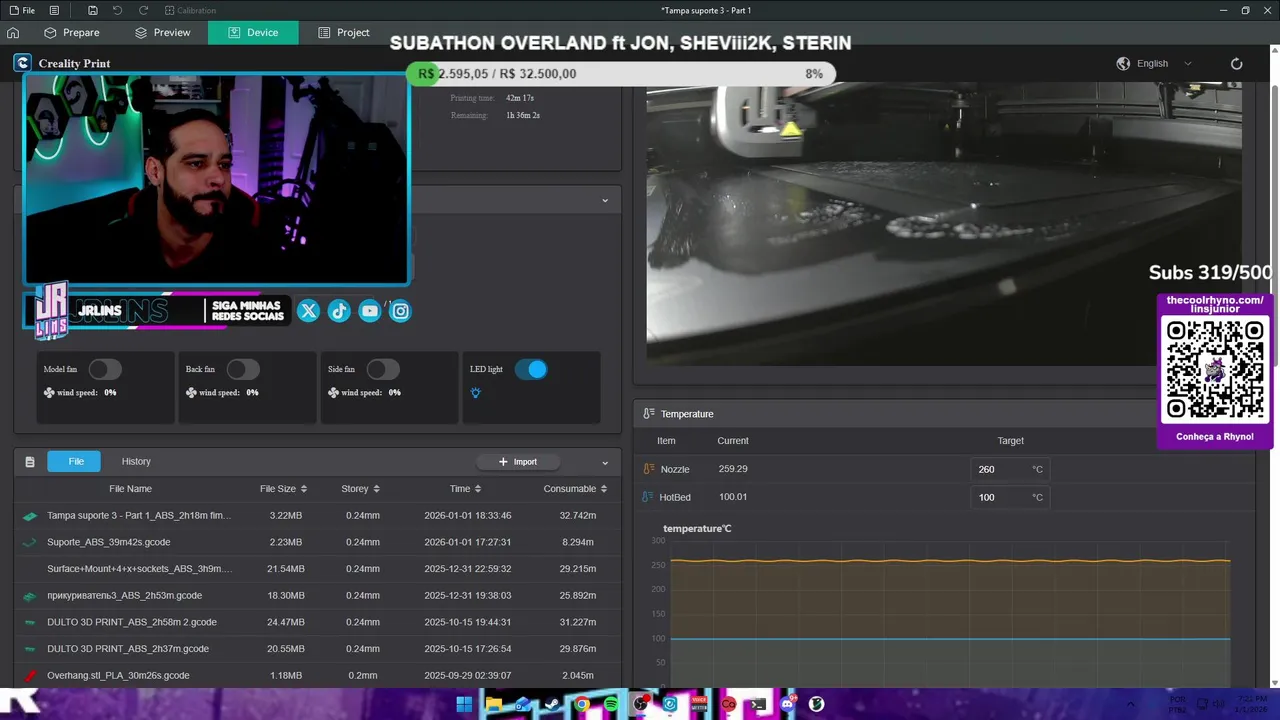This screenshot has width=1280, height=720.
Task: Switch to the Prepare tab
Action: 71,32
